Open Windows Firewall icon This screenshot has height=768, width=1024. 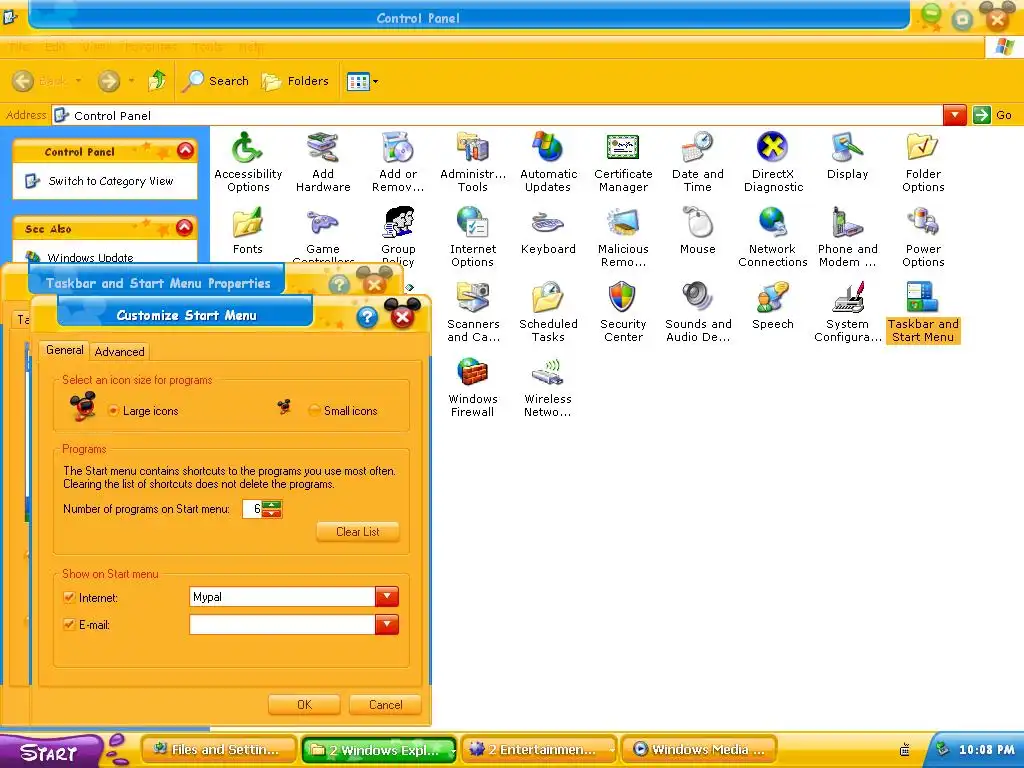pyautogui.click(x=473, y=387)
